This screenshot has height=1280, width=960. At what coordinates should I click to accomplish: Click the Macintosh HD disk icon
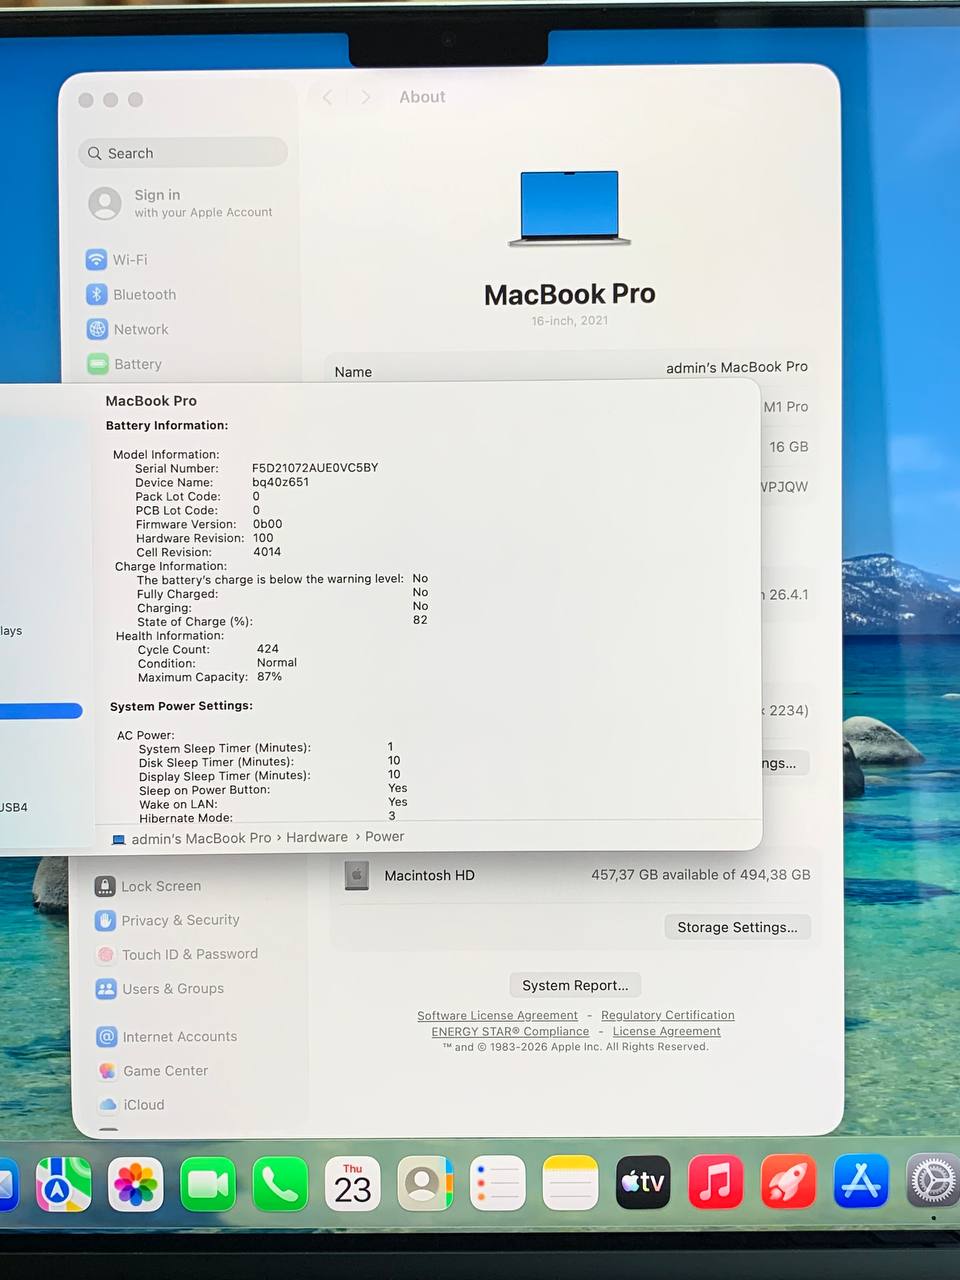(357, 875)
